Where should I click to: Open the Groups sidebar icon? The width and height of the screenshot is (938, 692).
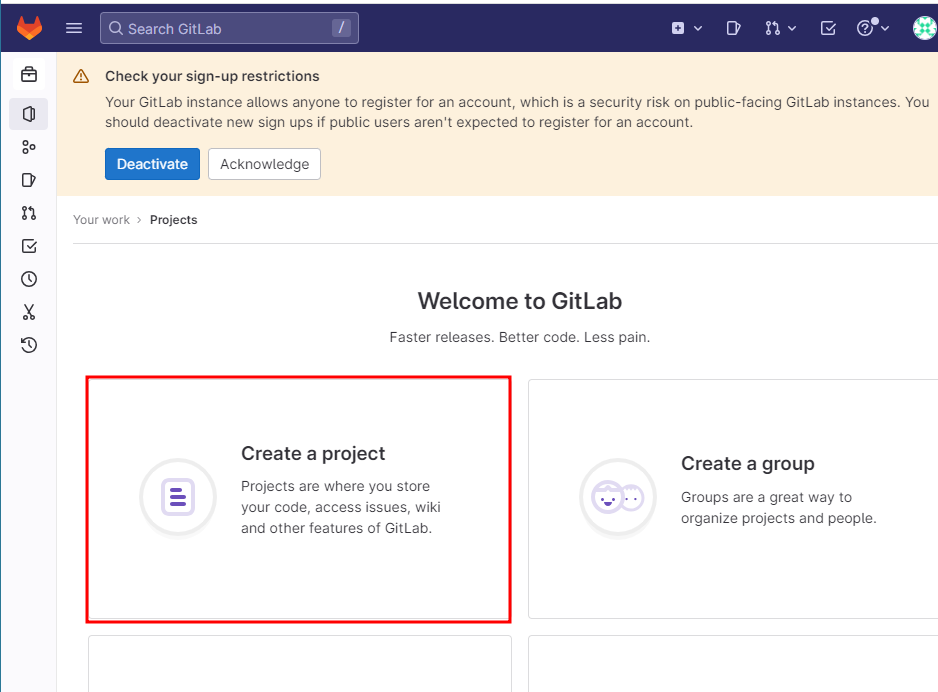(29, 147)
